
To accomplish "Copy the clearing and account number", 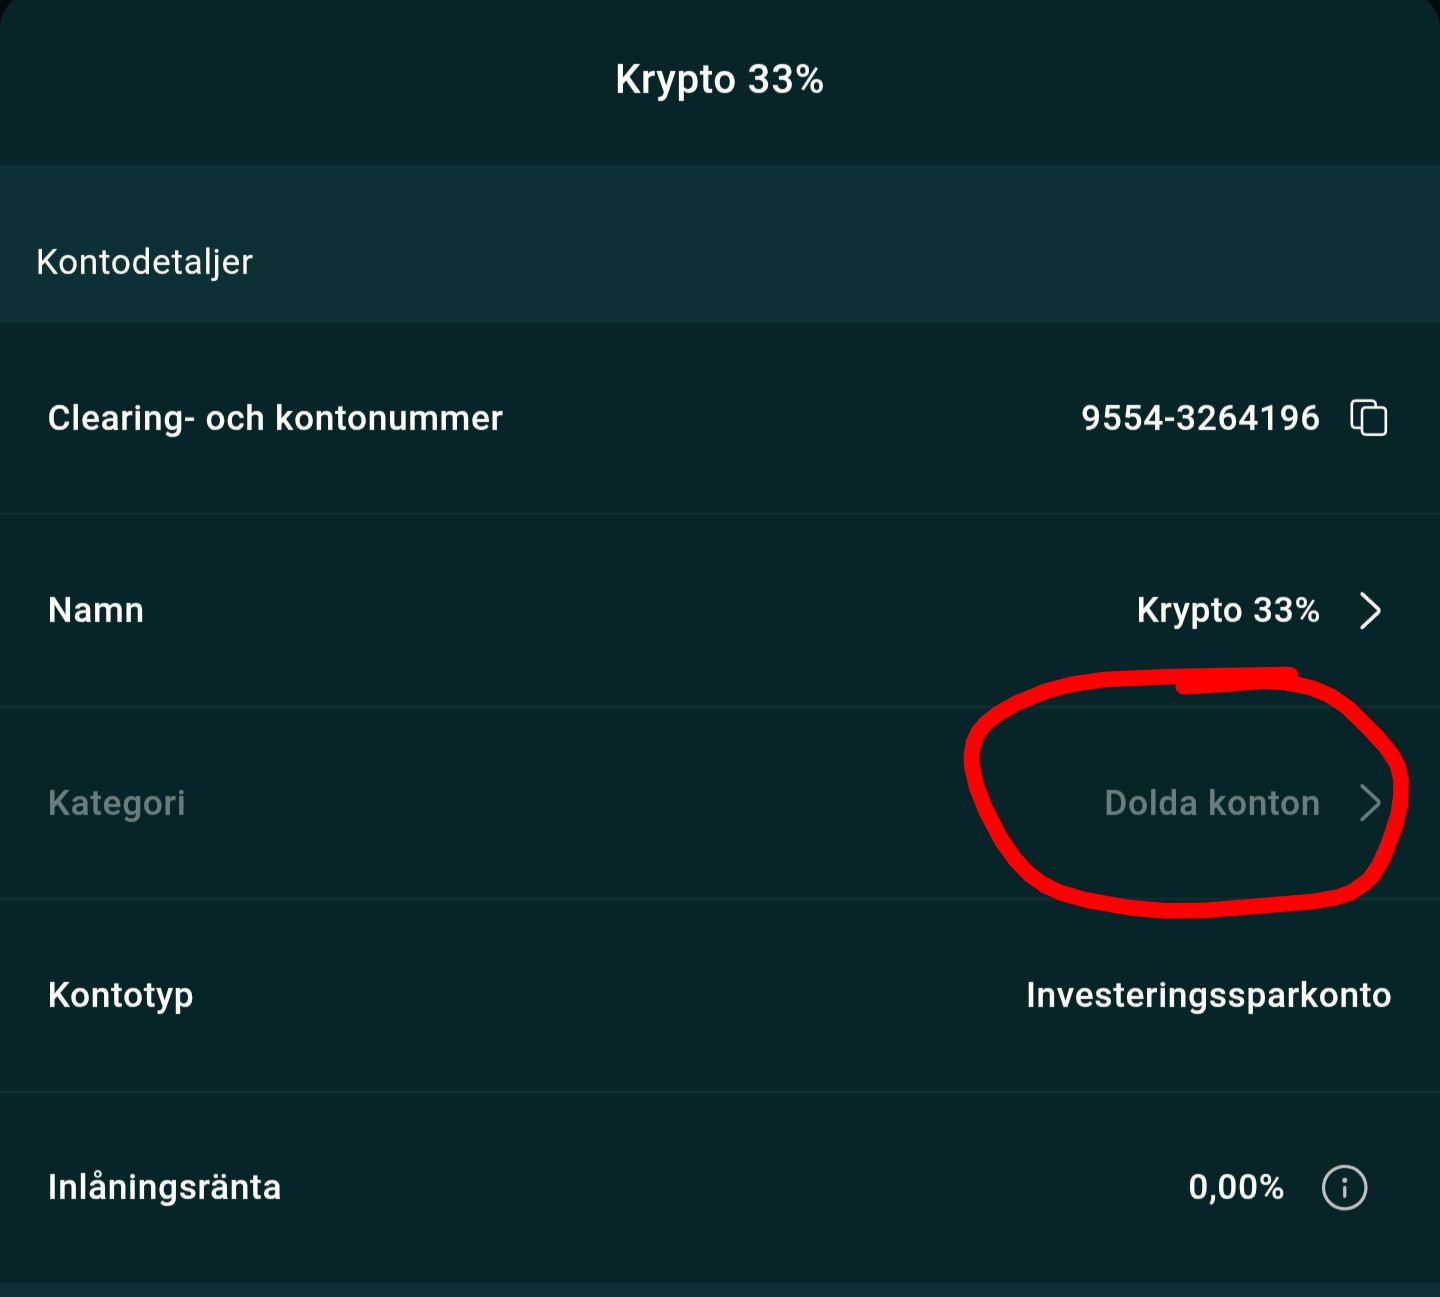I will point(1368,418).
